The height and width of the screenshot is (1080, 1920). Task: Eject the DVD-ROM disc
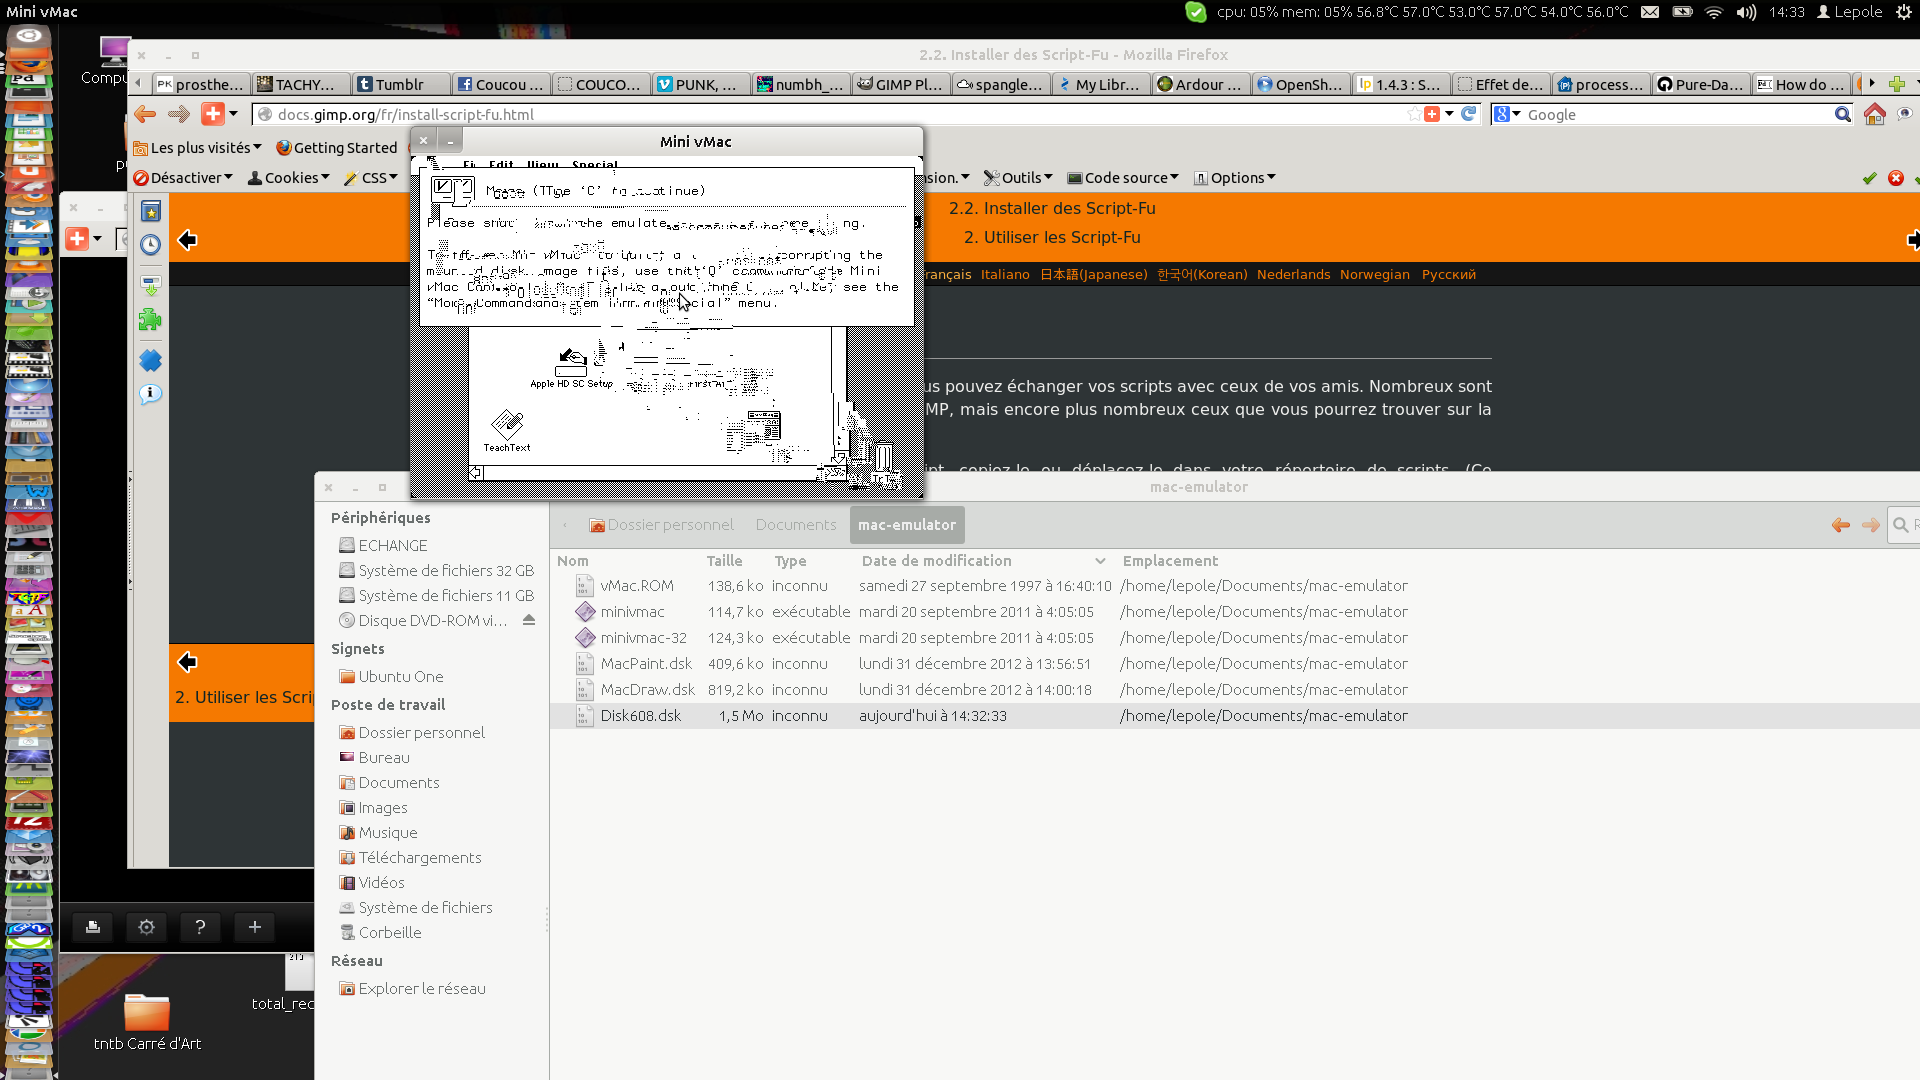pos(529,621)
